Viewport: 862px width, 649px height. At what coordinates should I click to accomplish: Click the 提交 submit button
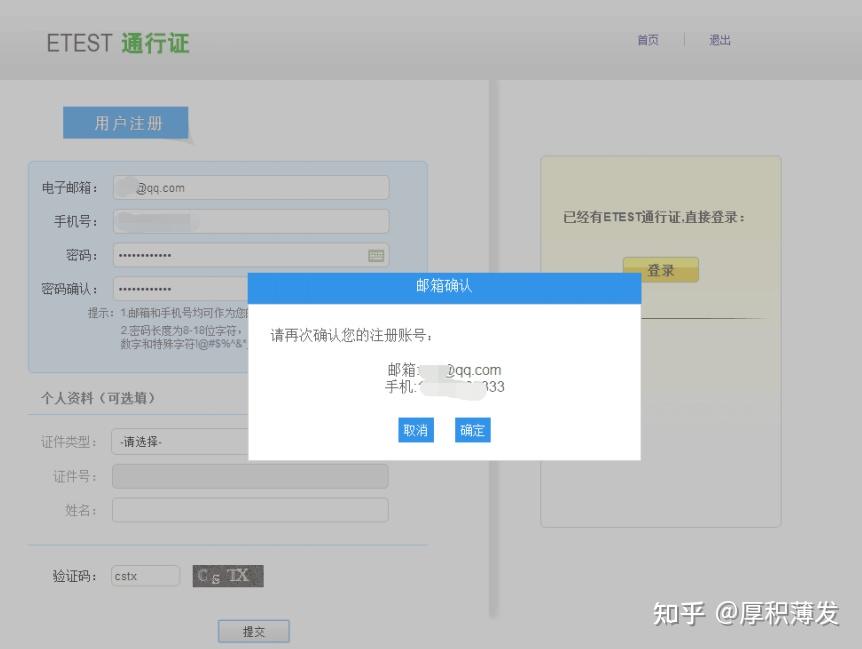(x=253, y=631)
